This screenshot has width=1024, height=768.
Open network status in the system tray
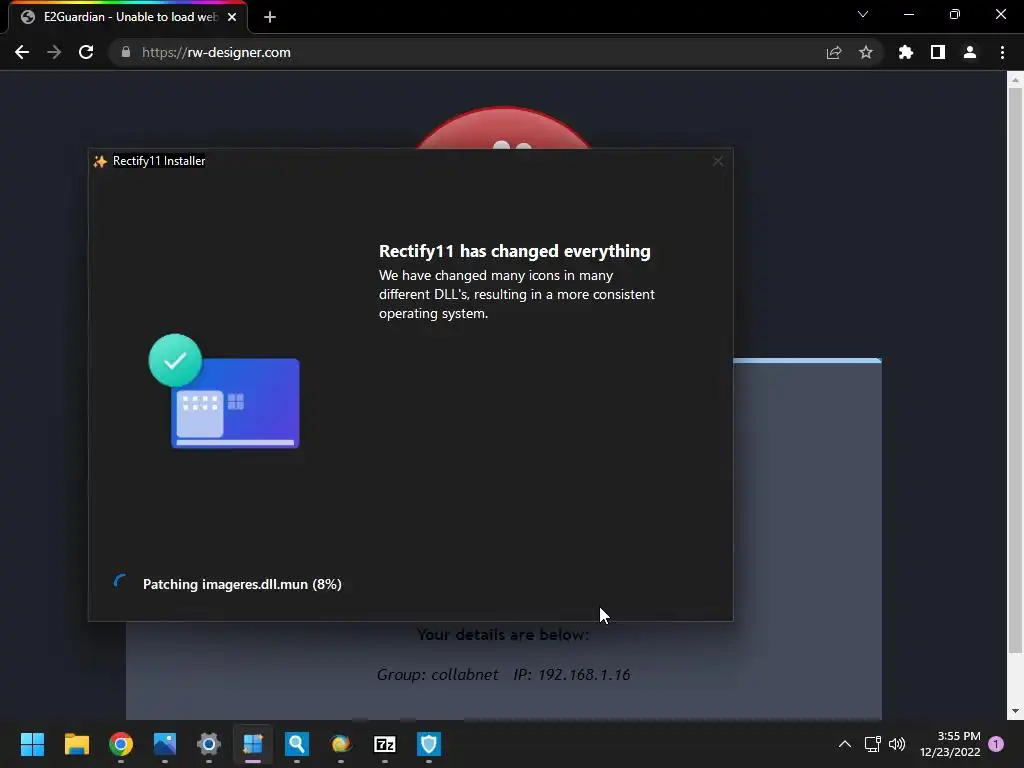point(872,744)
